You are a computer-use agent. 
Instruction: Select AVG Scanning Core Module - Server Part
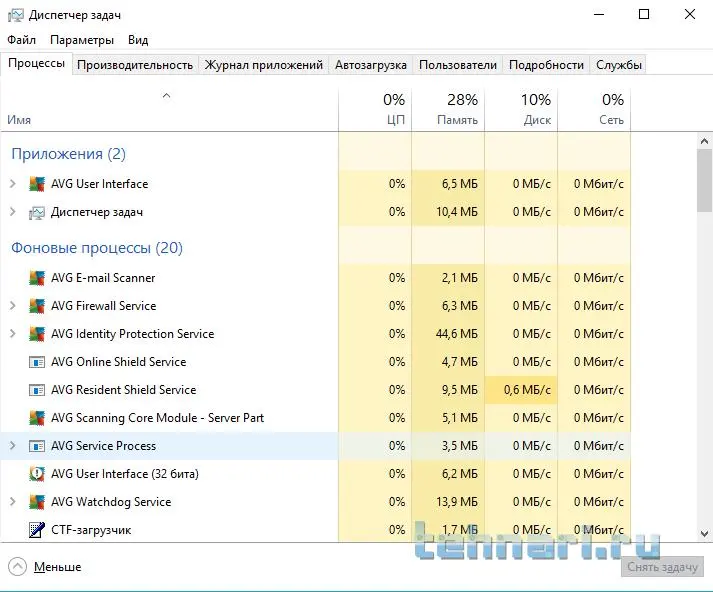coord(157,418)
